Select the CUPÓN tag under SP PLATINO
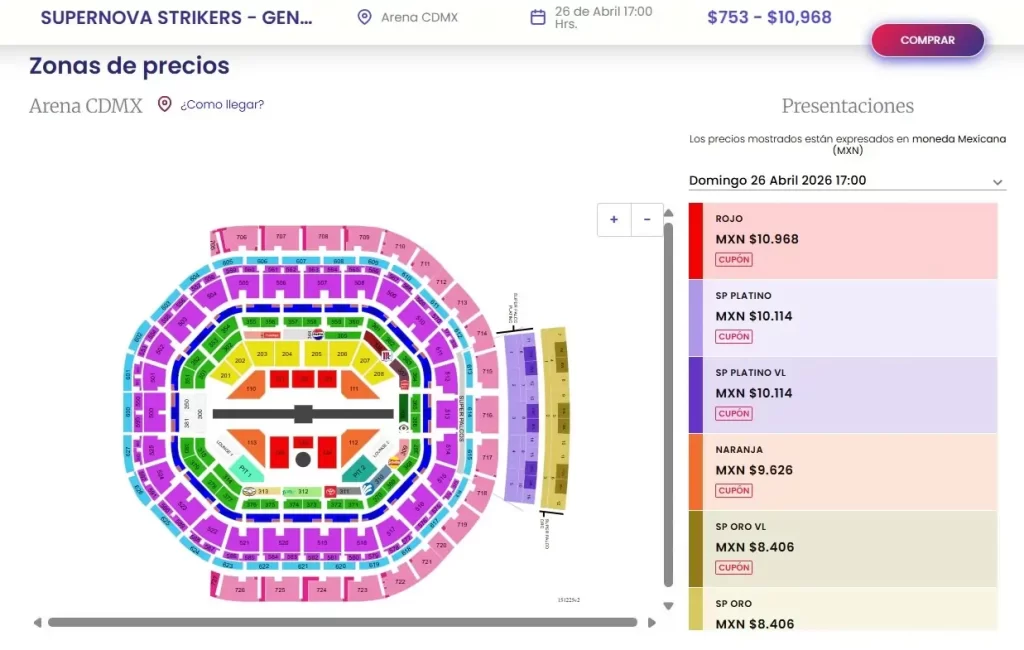This screenshot has height=650, width=1024. (734, 336)
